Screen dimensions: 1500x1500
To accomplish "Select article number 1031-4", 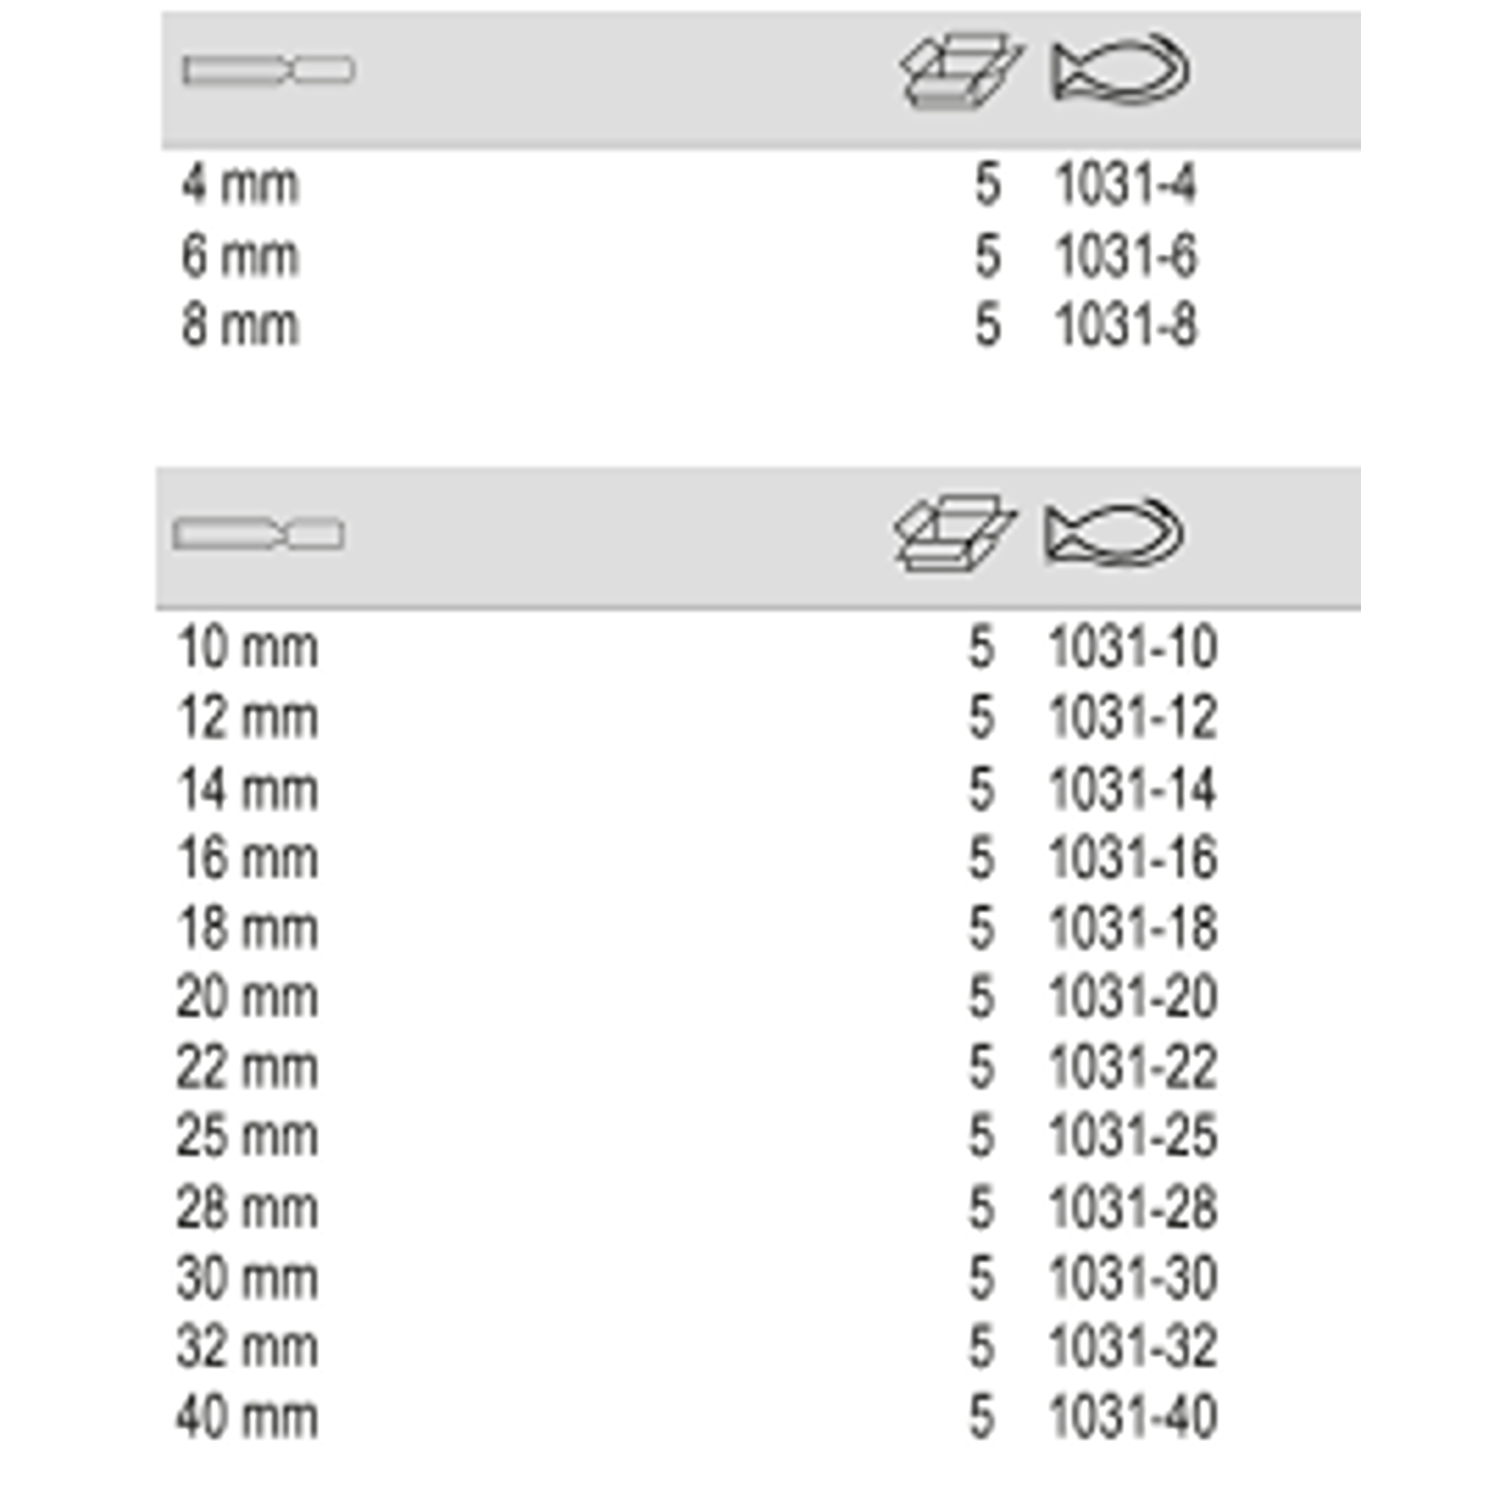I will (x=1125, y=185).
